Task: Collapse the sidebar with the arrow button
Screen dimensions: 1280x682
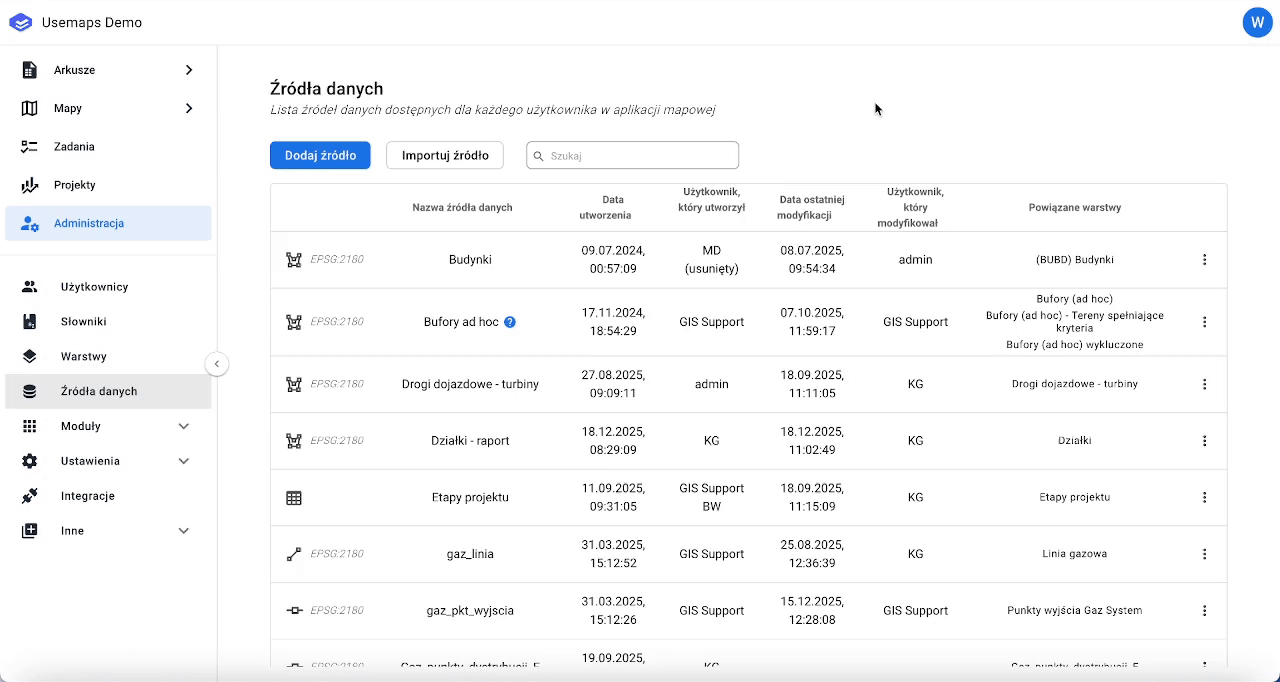Action: pos(217,365)
